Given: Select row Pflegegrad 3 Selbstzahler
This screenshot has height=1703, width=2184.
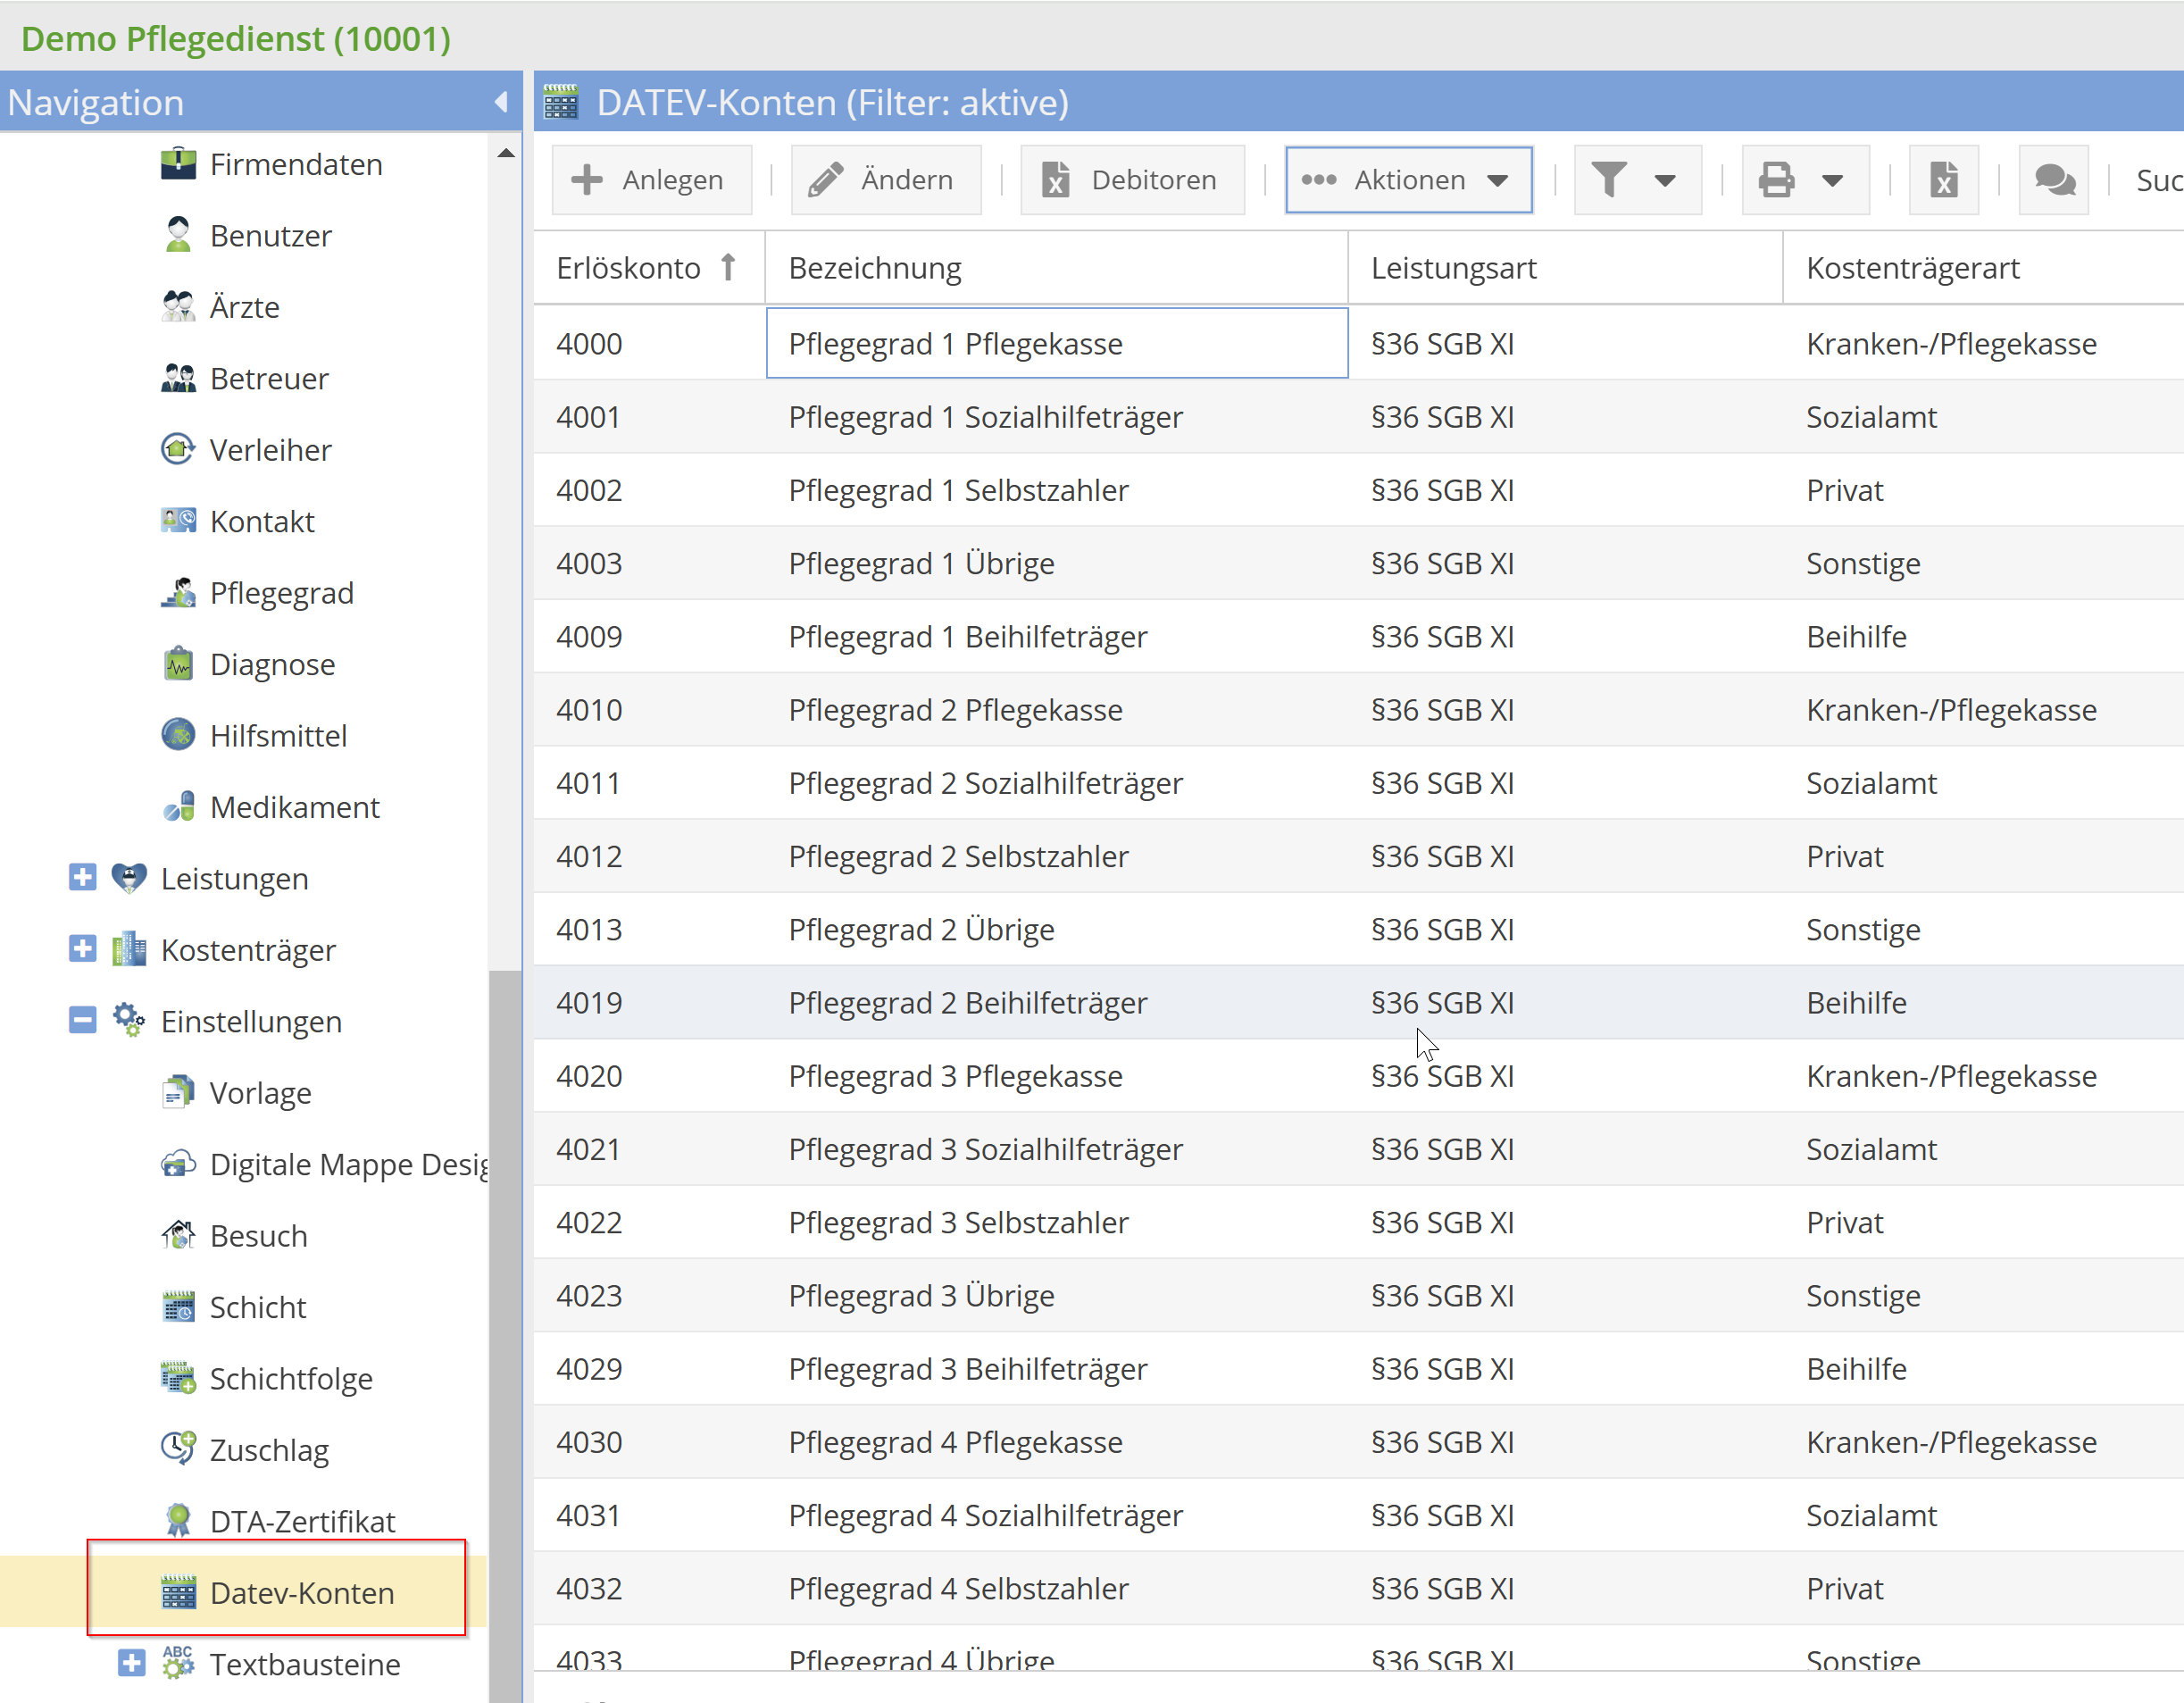Looking at the screenshot, I should coord(1359,1222).
